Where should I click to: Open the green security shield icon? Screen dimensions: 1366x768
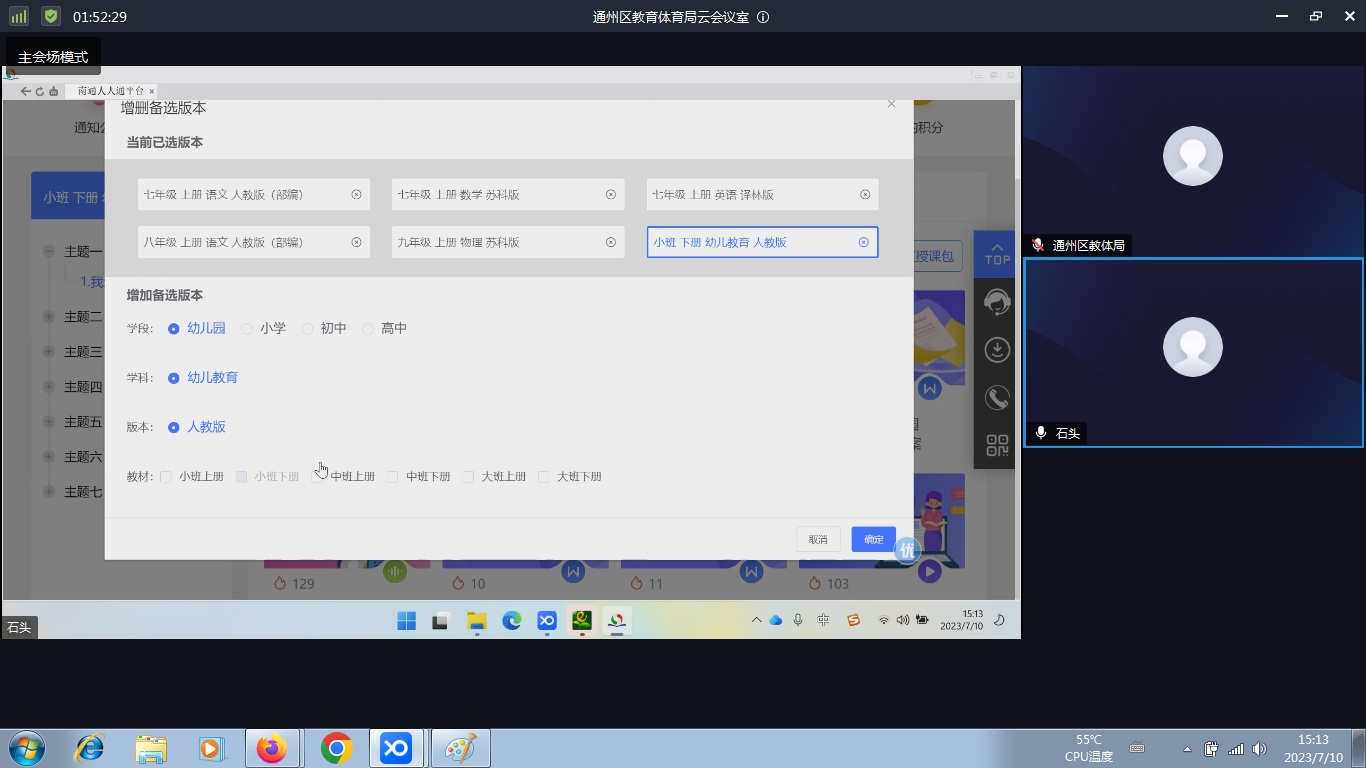(x=51, y=17)
